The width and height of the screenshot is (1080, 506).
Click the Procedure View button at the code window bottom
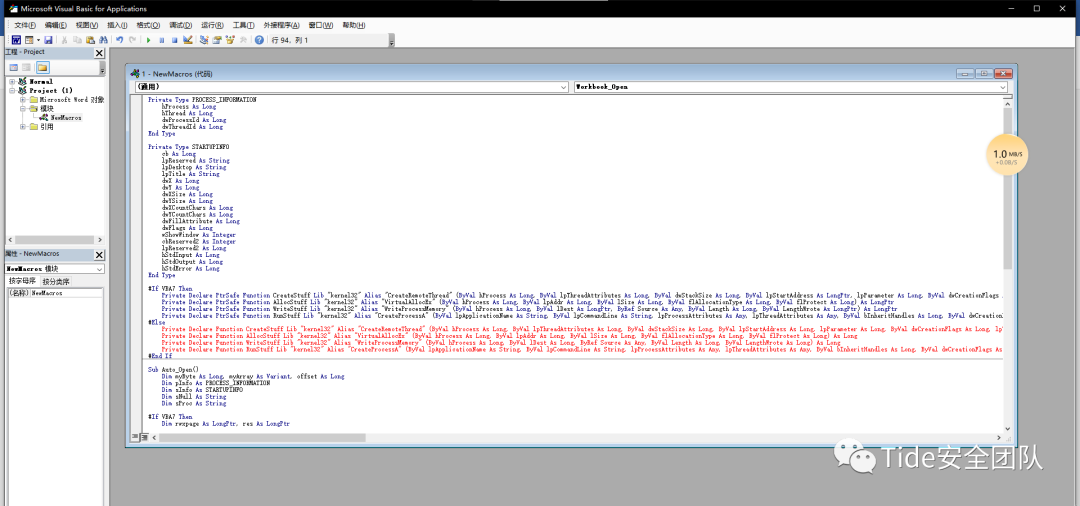click(x=136, y=437)
